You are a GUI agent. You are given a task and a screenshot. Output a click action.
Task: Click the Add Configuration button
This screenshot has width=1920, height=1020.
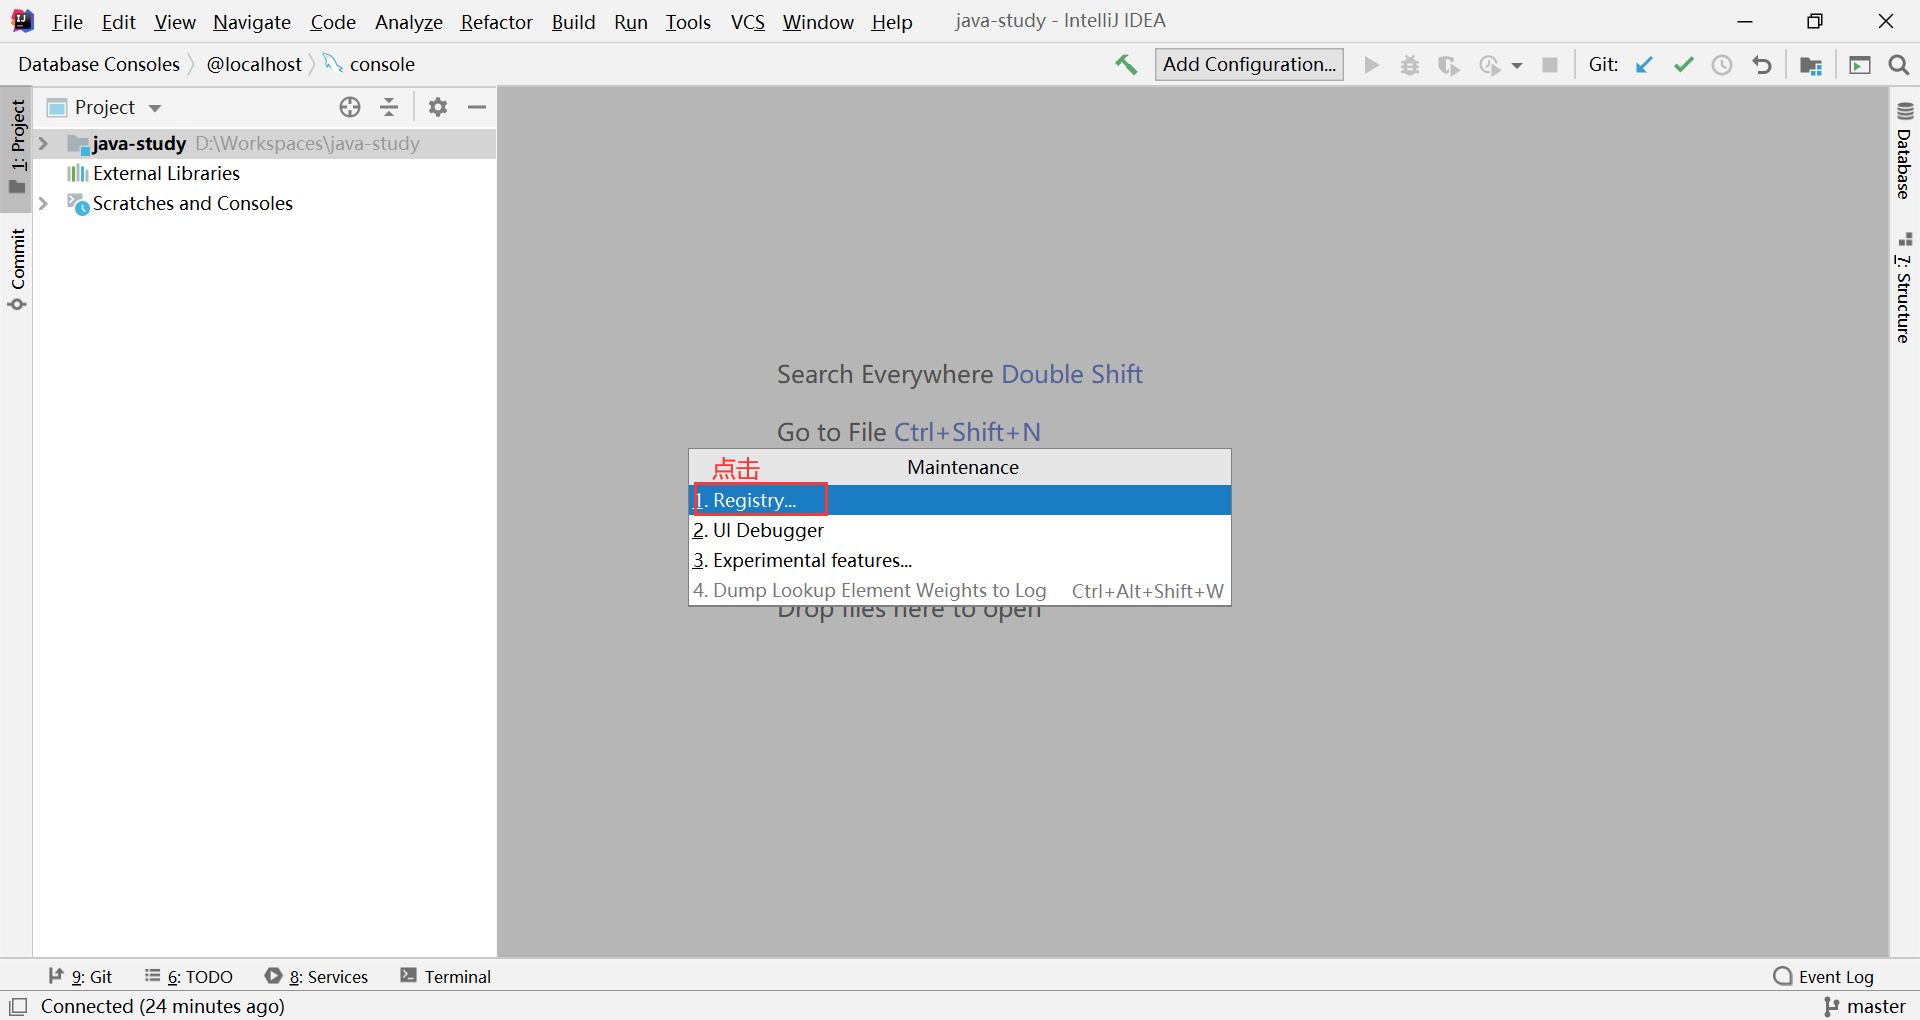pyautogui.click(x=1249, y=64)
